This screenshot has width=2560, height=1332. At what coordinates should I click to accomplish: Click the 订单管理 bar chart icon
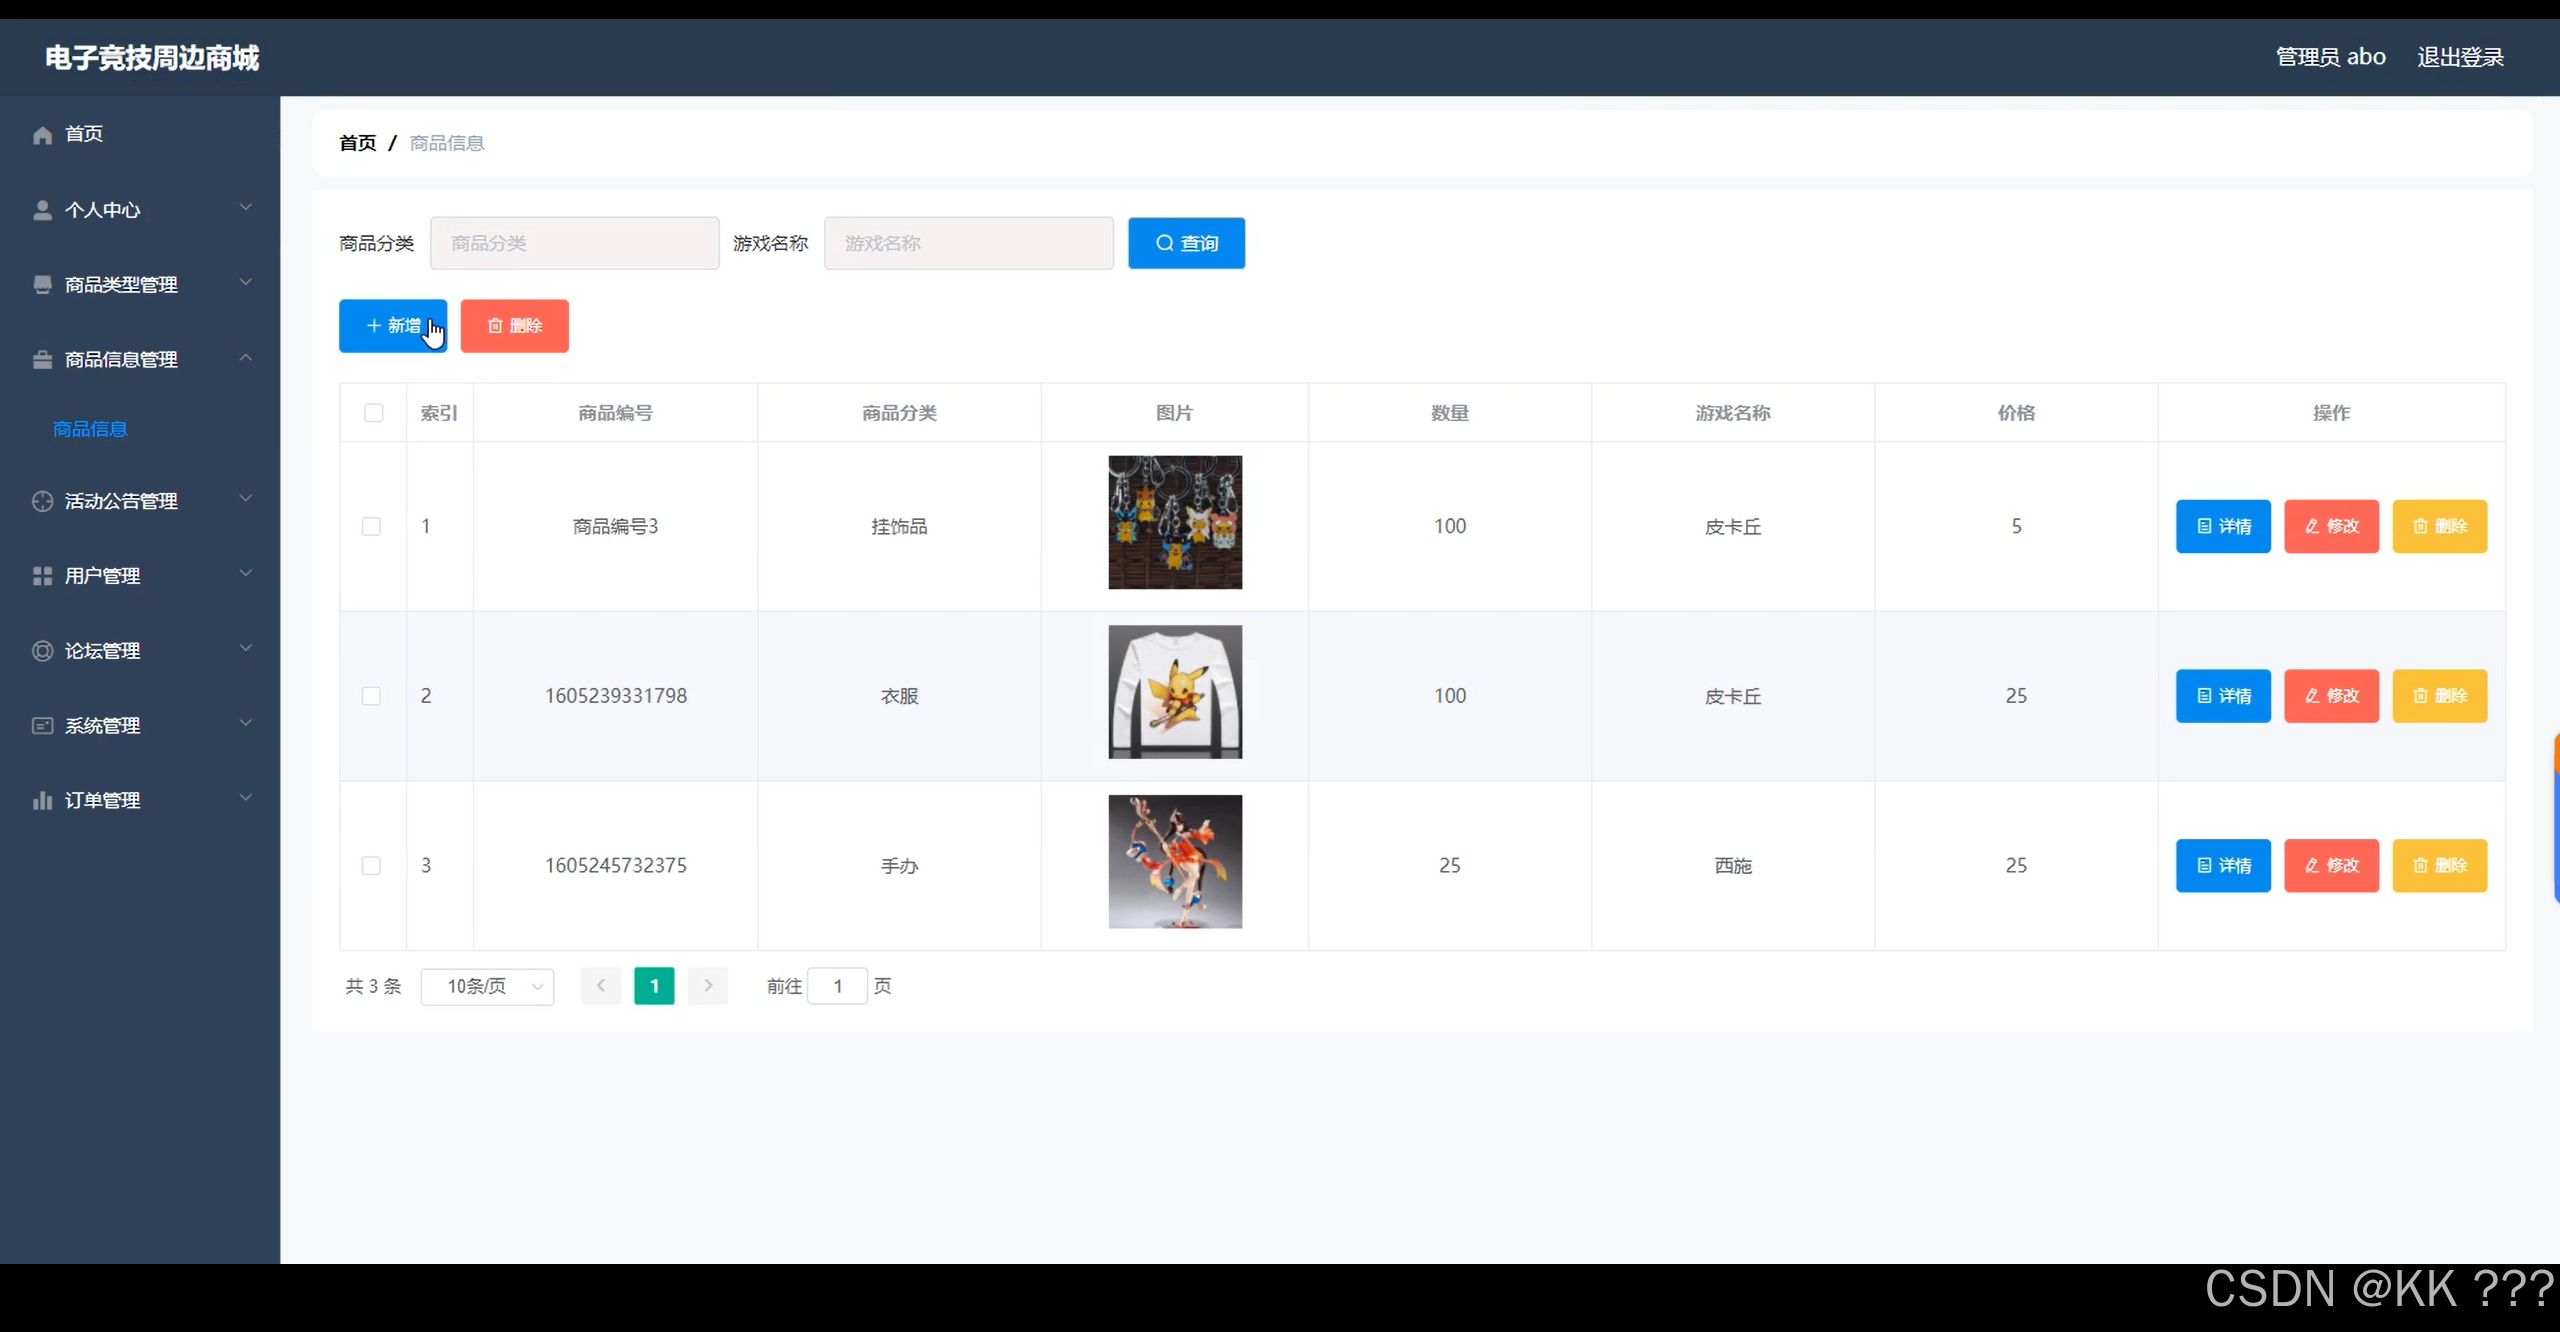[x=42, y=800]
